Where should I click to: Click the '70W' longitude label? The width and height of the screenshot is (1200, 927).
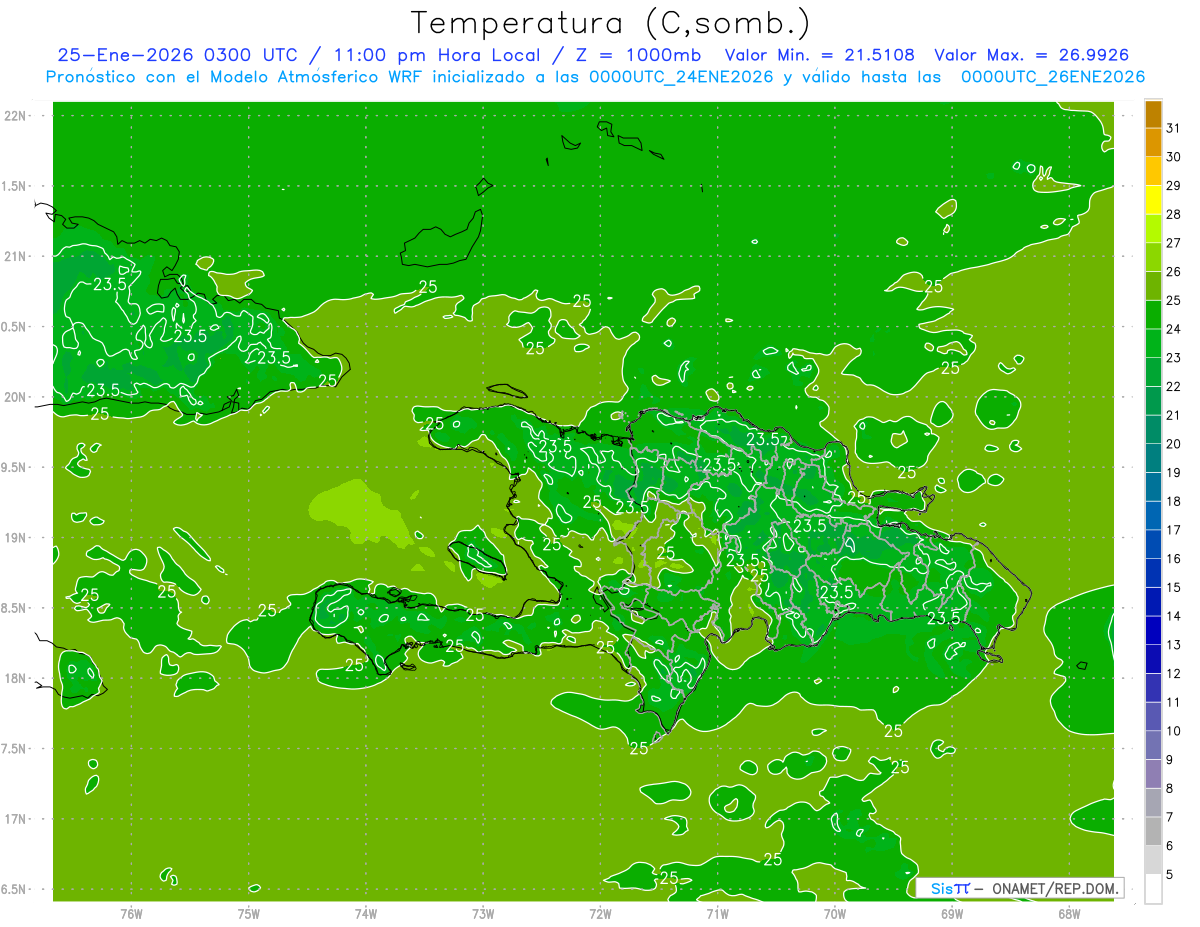pos(835,914)
